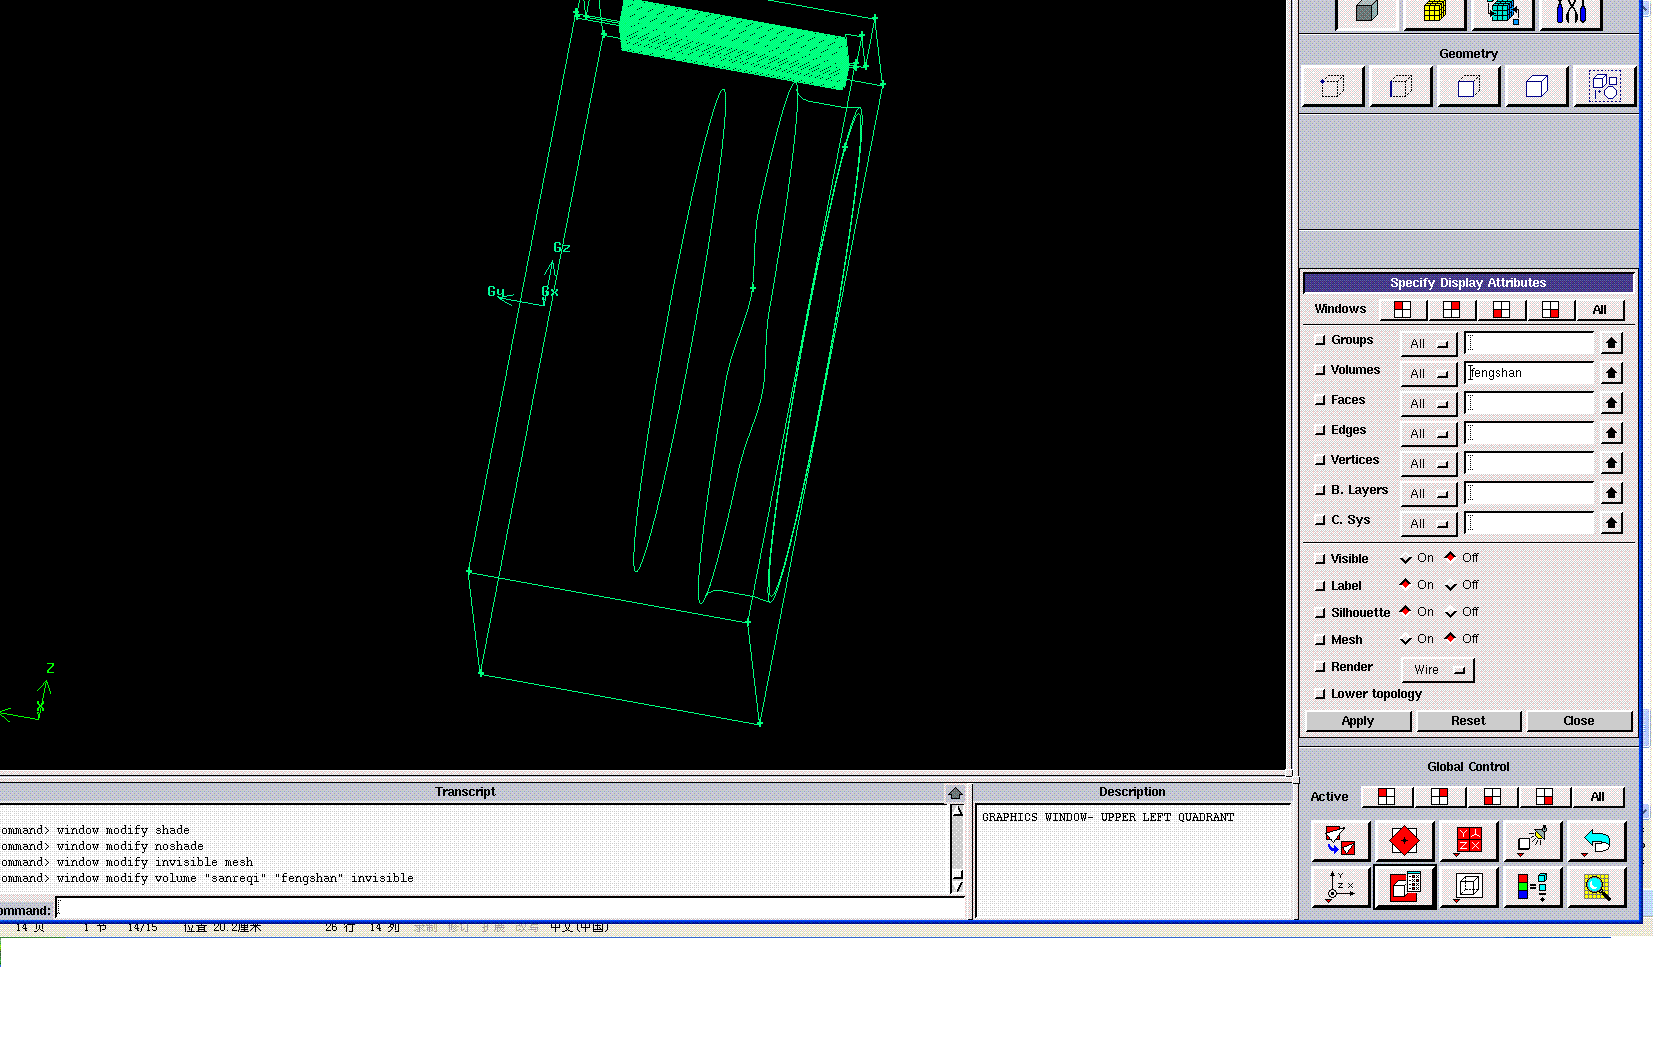This screenshot has width=1680, height=1050.
Task: Open the Group geometry command button
Action: point(1604,87)
